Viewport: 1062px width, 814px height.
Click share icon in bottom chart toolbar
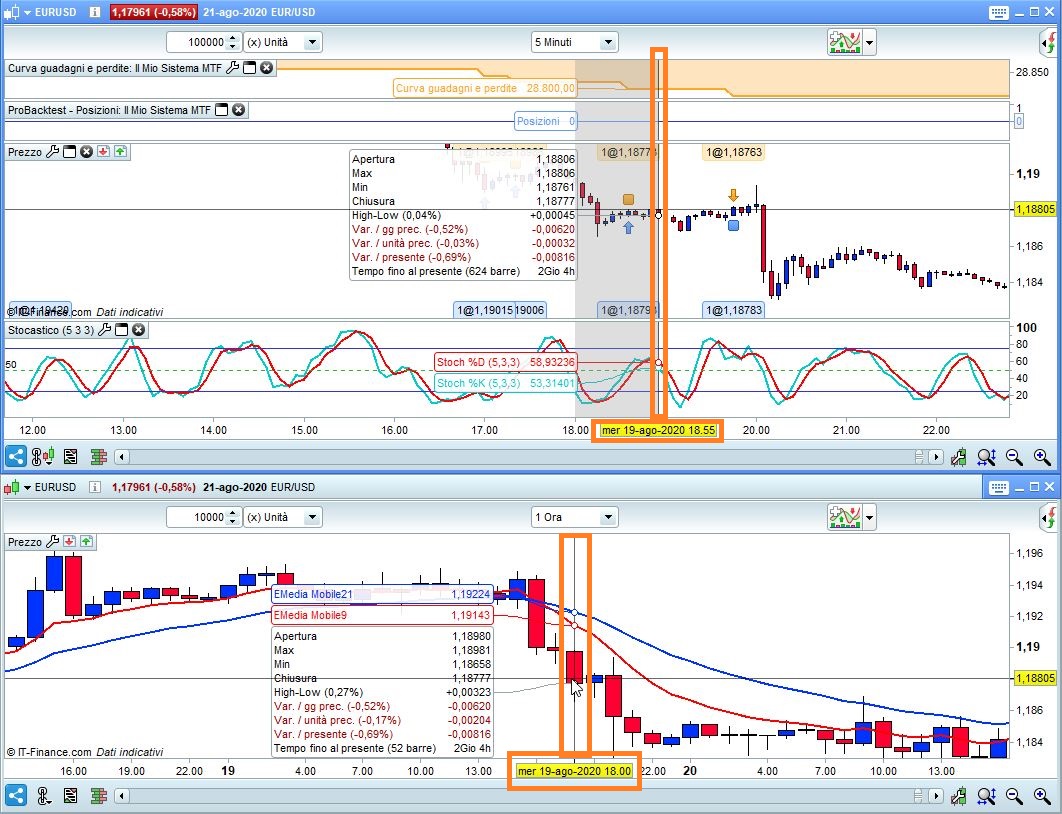click(x=16, y=795)
